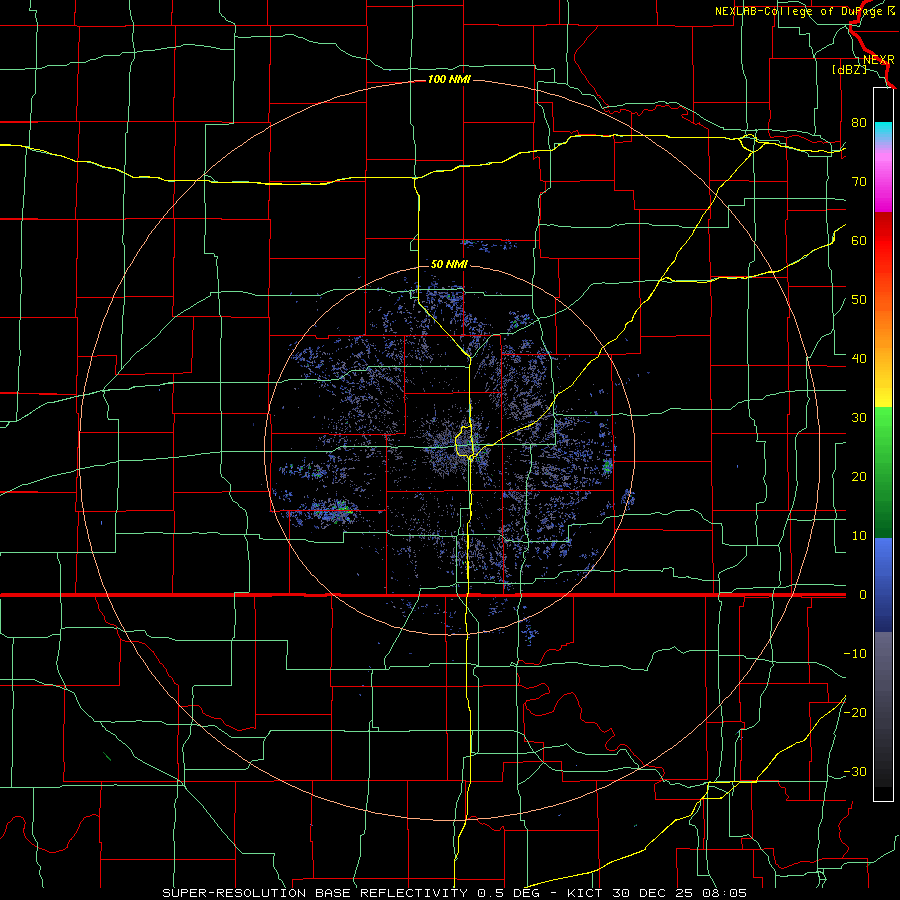Click the 30 dBZ scale value
The width and height of the screenshot is (900, 900).
coord(859,418)
